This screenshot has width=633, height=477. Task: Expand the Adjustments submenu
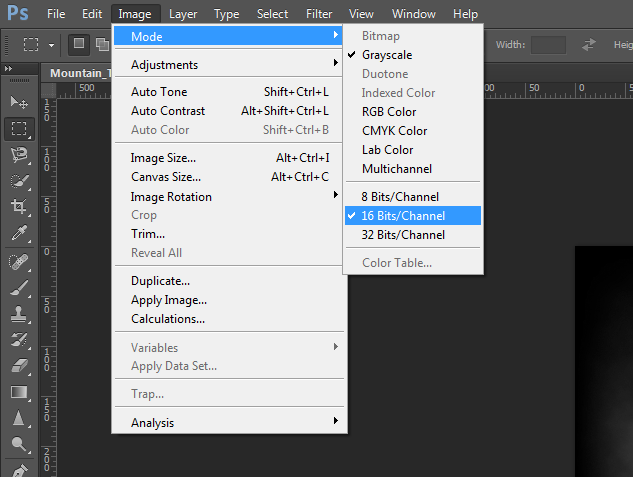[x=228, y=65]
